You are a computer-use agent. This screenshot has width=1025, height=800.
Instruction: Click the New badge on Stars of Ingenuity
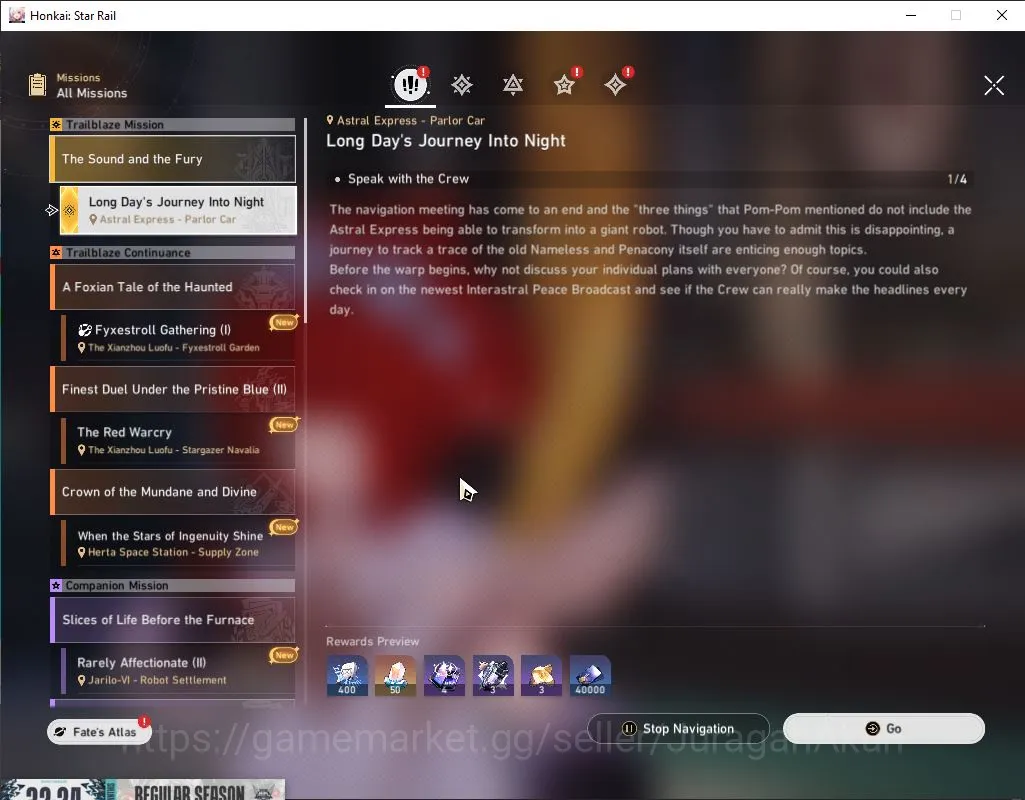[x=284, y=527]
